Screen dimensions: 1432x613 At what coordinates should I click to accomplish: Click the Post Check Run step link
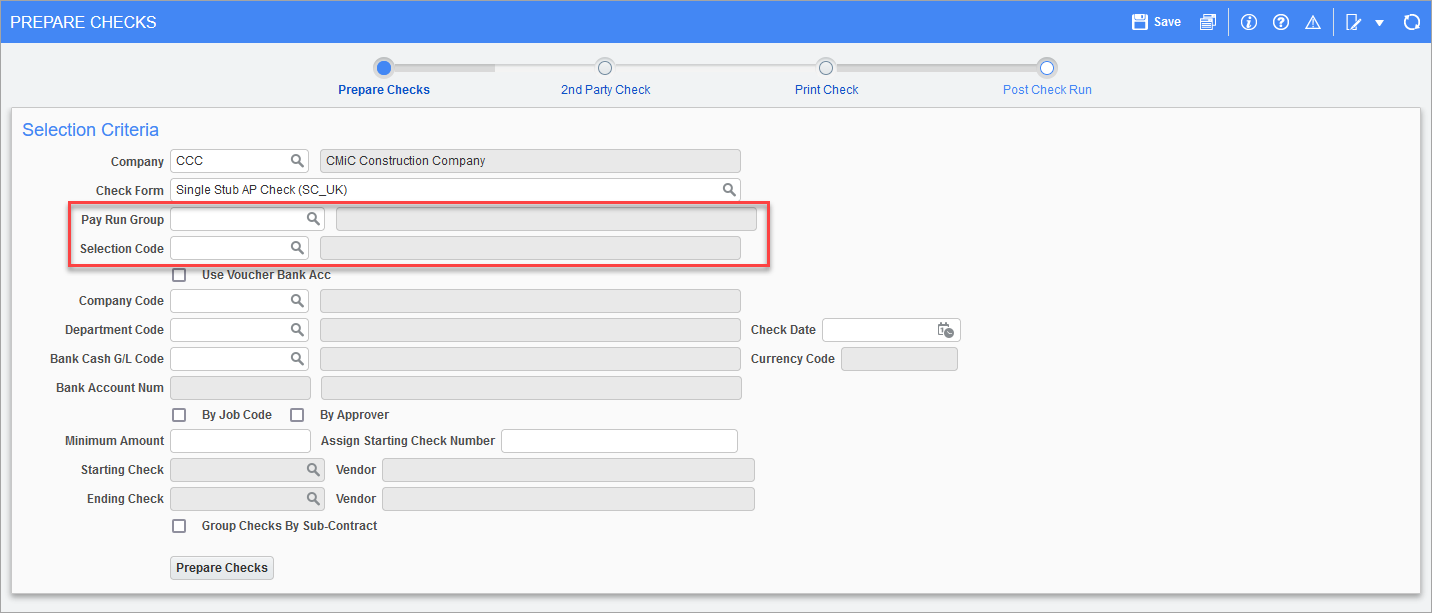tap(1047, 89)
